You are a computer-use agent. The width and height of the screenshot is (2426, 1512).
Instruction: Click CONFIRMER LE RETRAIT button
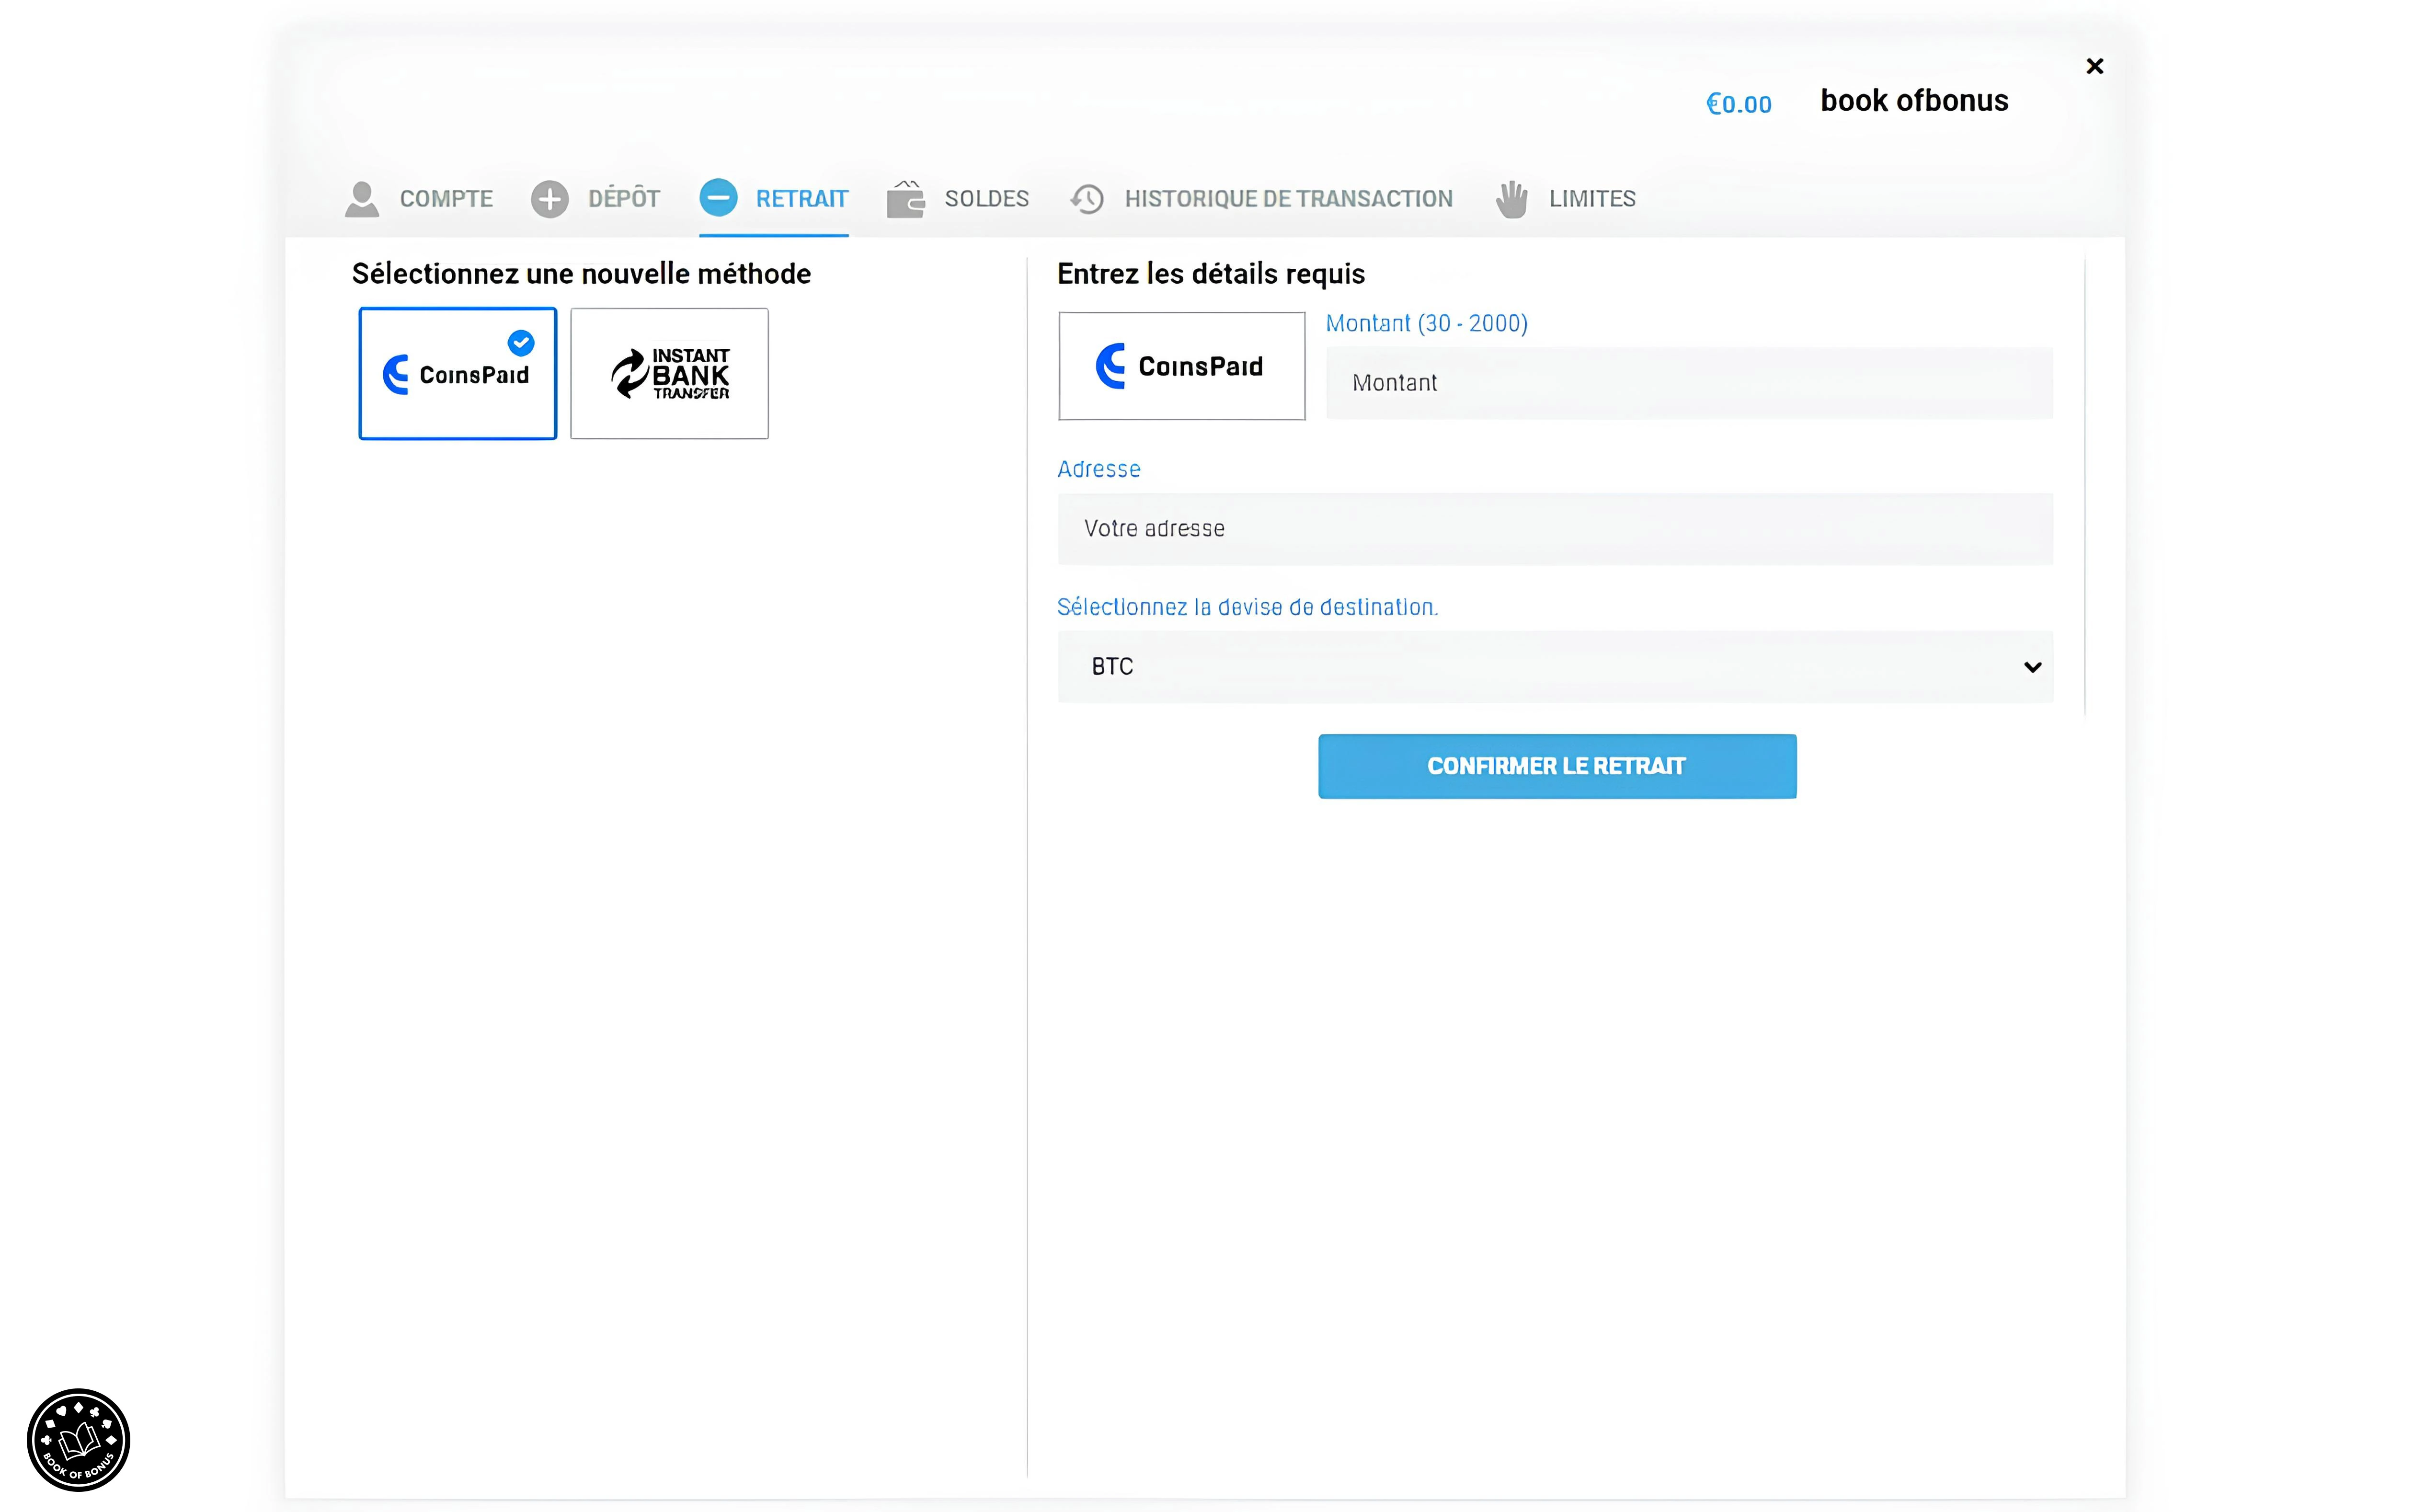[x=1557, y=766]
